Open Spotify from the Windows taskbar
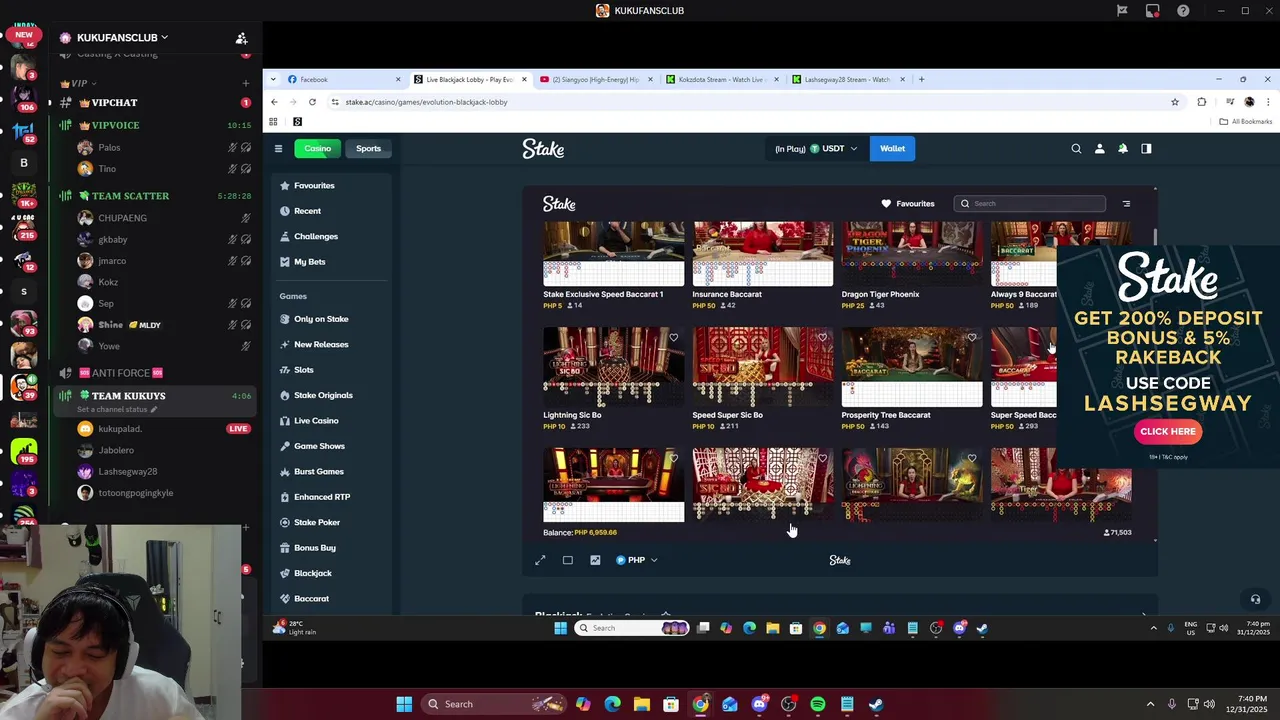1280x720 pixels. [817, 704]
